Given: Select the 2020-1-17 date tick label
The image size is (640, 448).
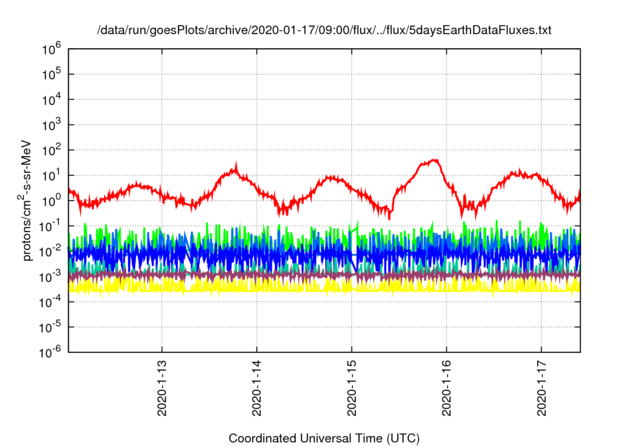Looking at the screenshot, I should coord(541,388).
